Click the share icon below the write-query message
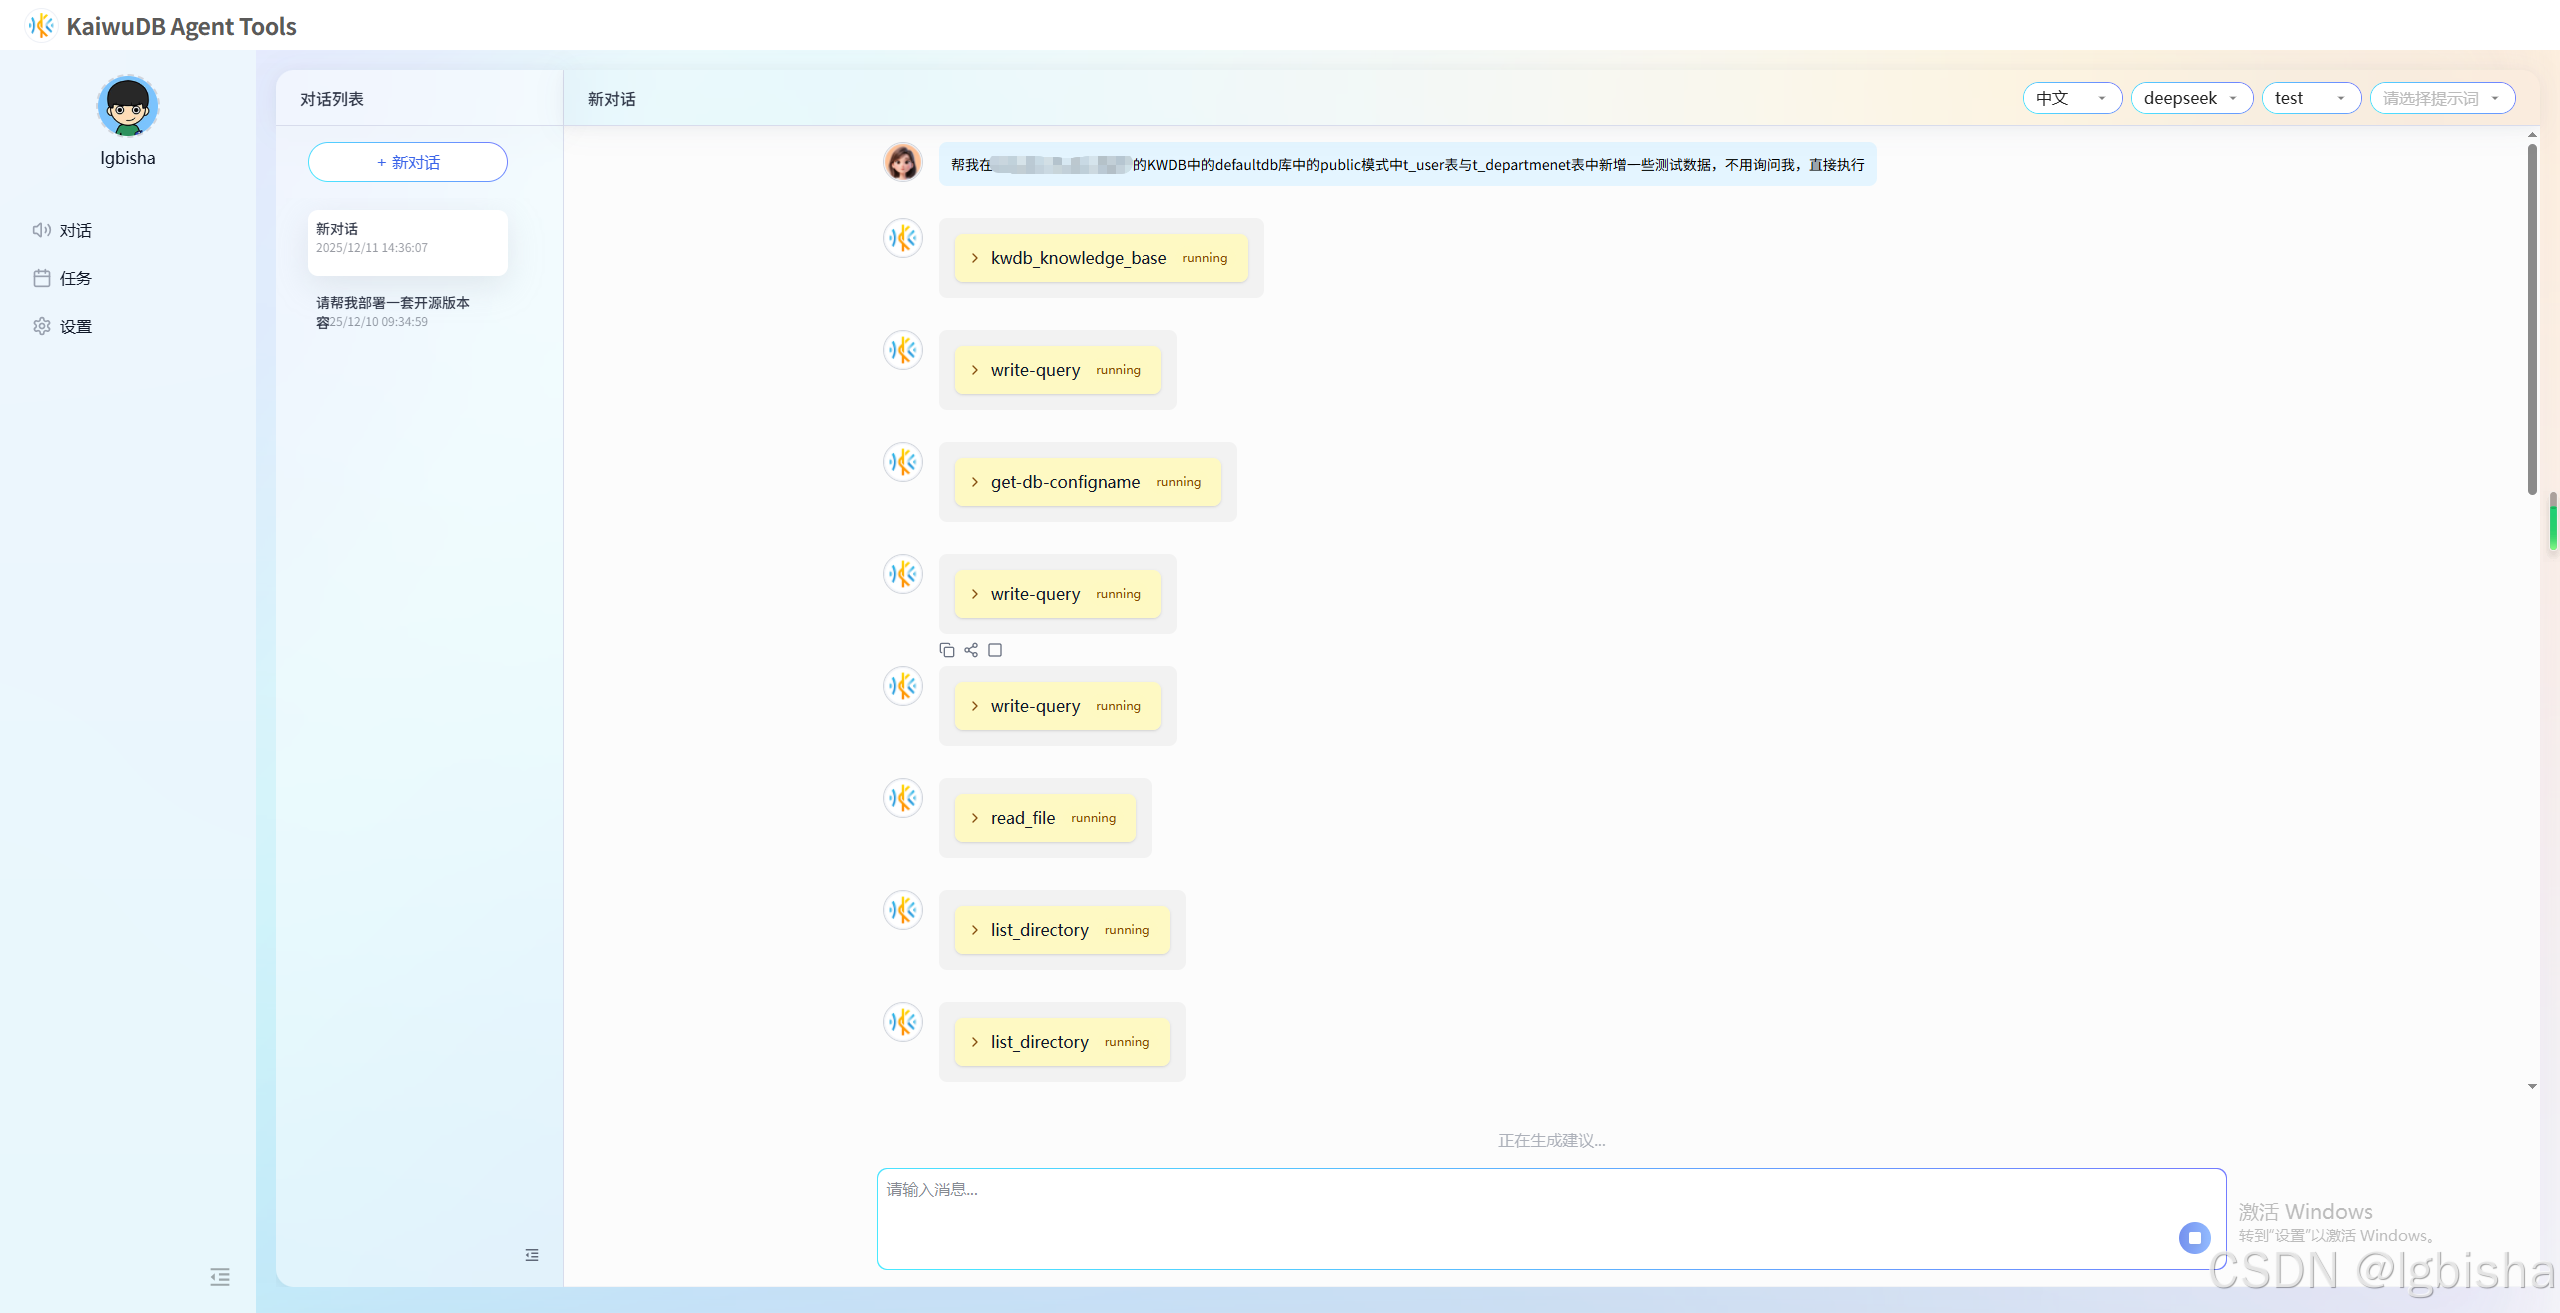Screen dimensions: 2560x1313 (x=970, y=650)
